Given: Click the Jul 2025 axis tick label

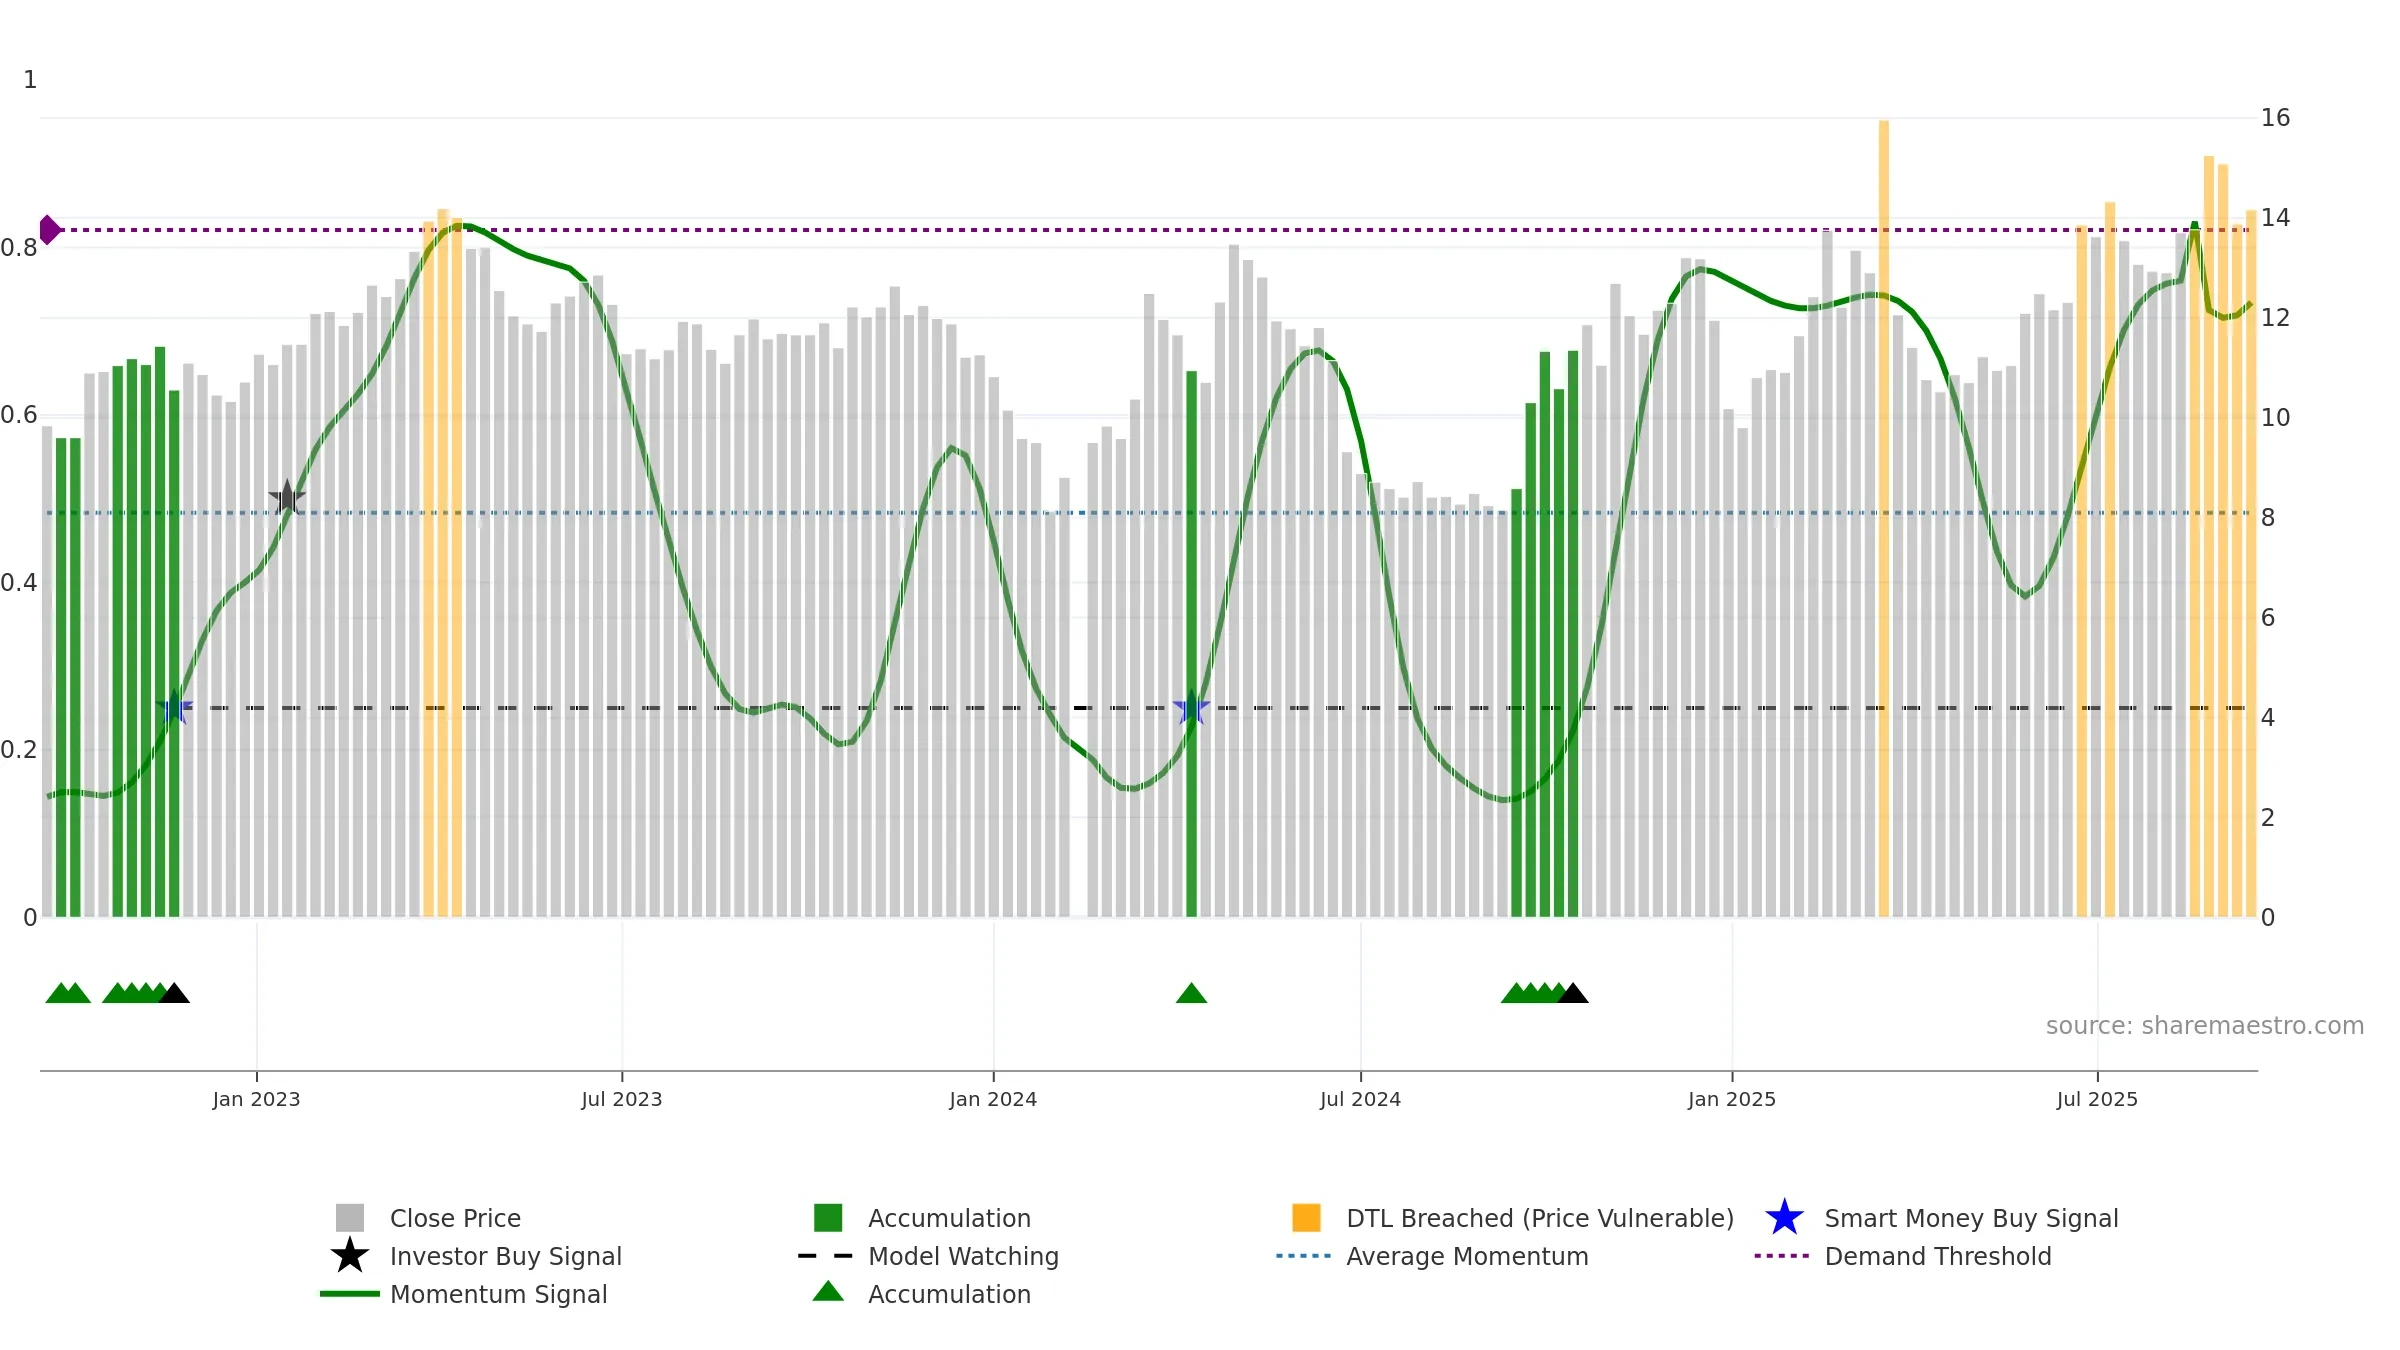Looking at the screenshot, I should pyautogui.click(x=2097, y=1100).
